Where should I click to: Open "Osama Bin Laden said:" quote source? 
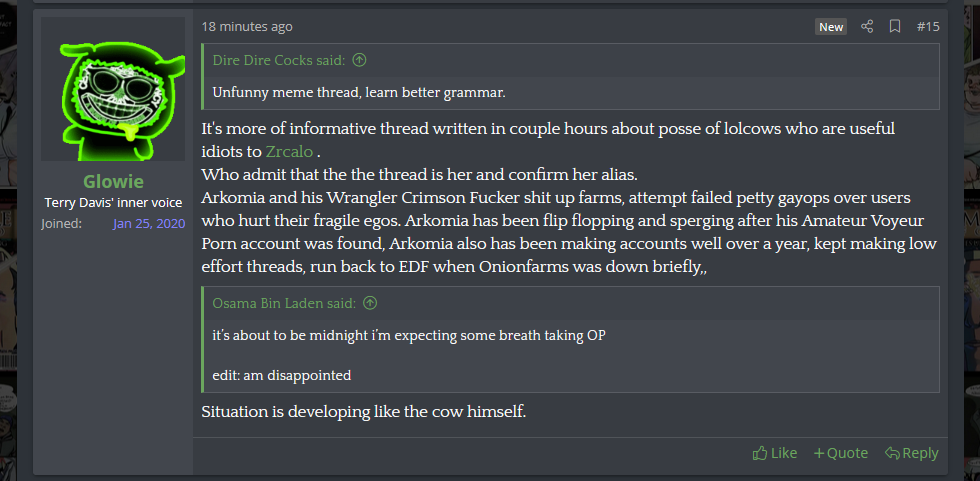click(284, 303)
